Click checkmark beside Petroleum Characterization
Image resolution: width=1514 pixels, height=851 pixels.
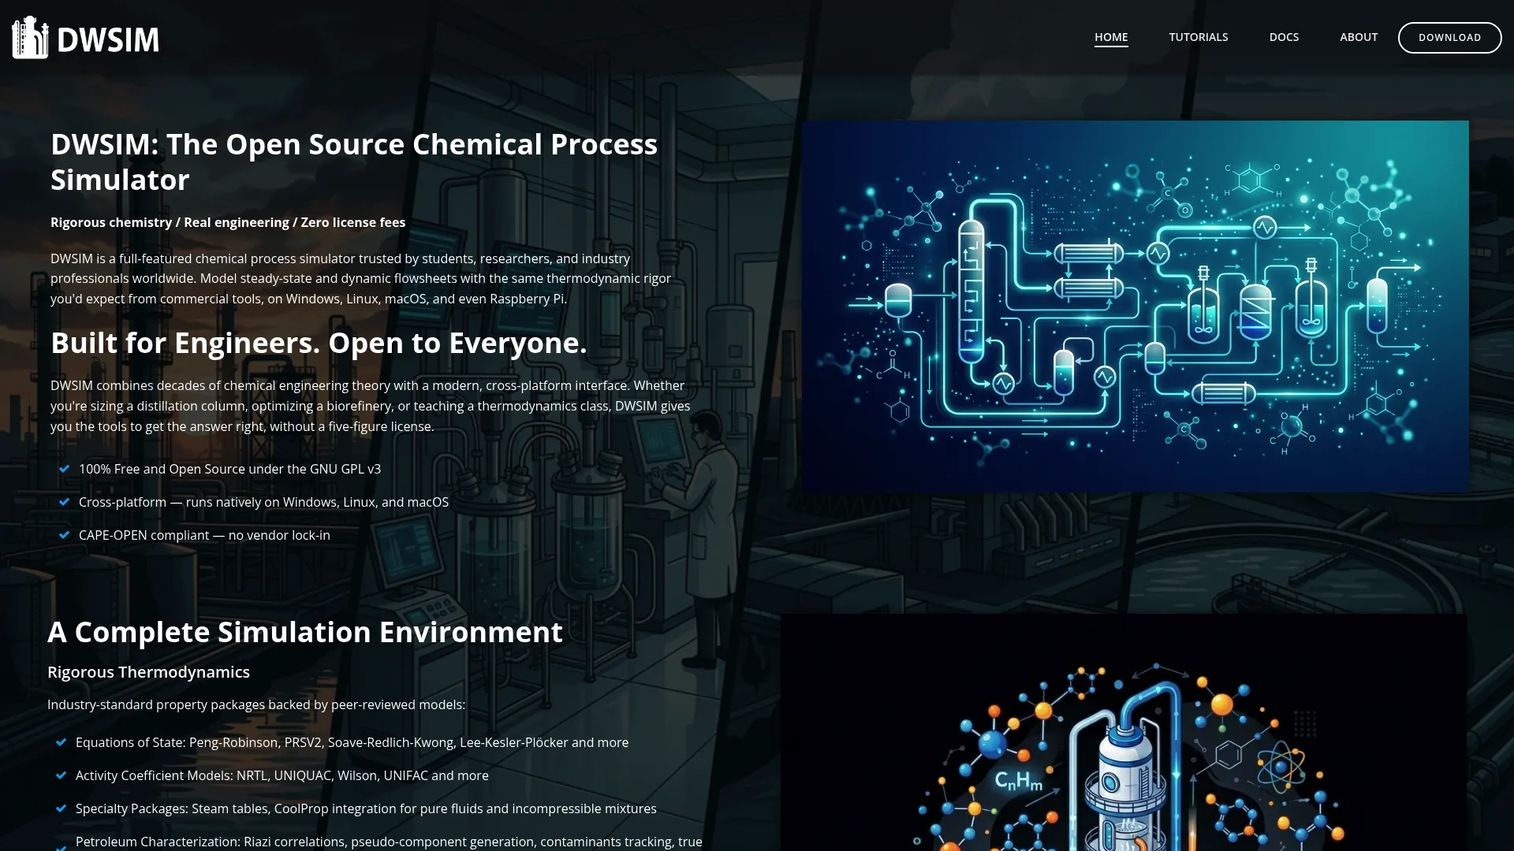click(61, 847)
